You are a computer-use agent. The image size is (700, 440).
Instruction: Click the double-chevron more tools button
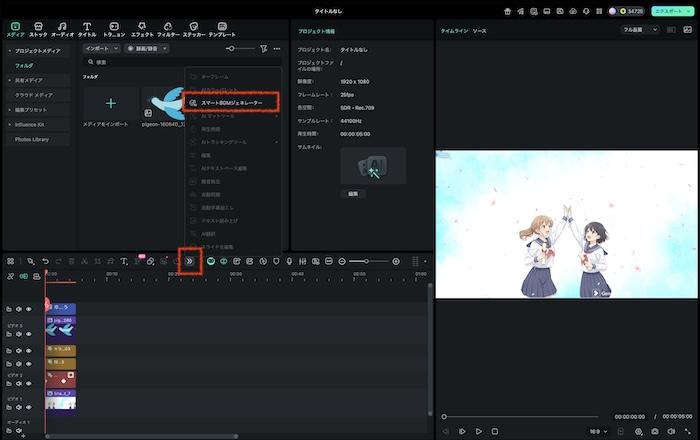[190, 261]
